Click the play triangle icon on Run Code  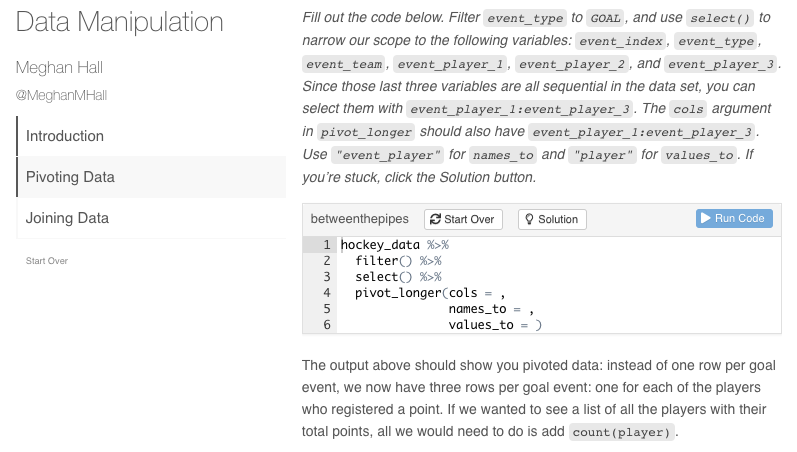tap(706, 218)
